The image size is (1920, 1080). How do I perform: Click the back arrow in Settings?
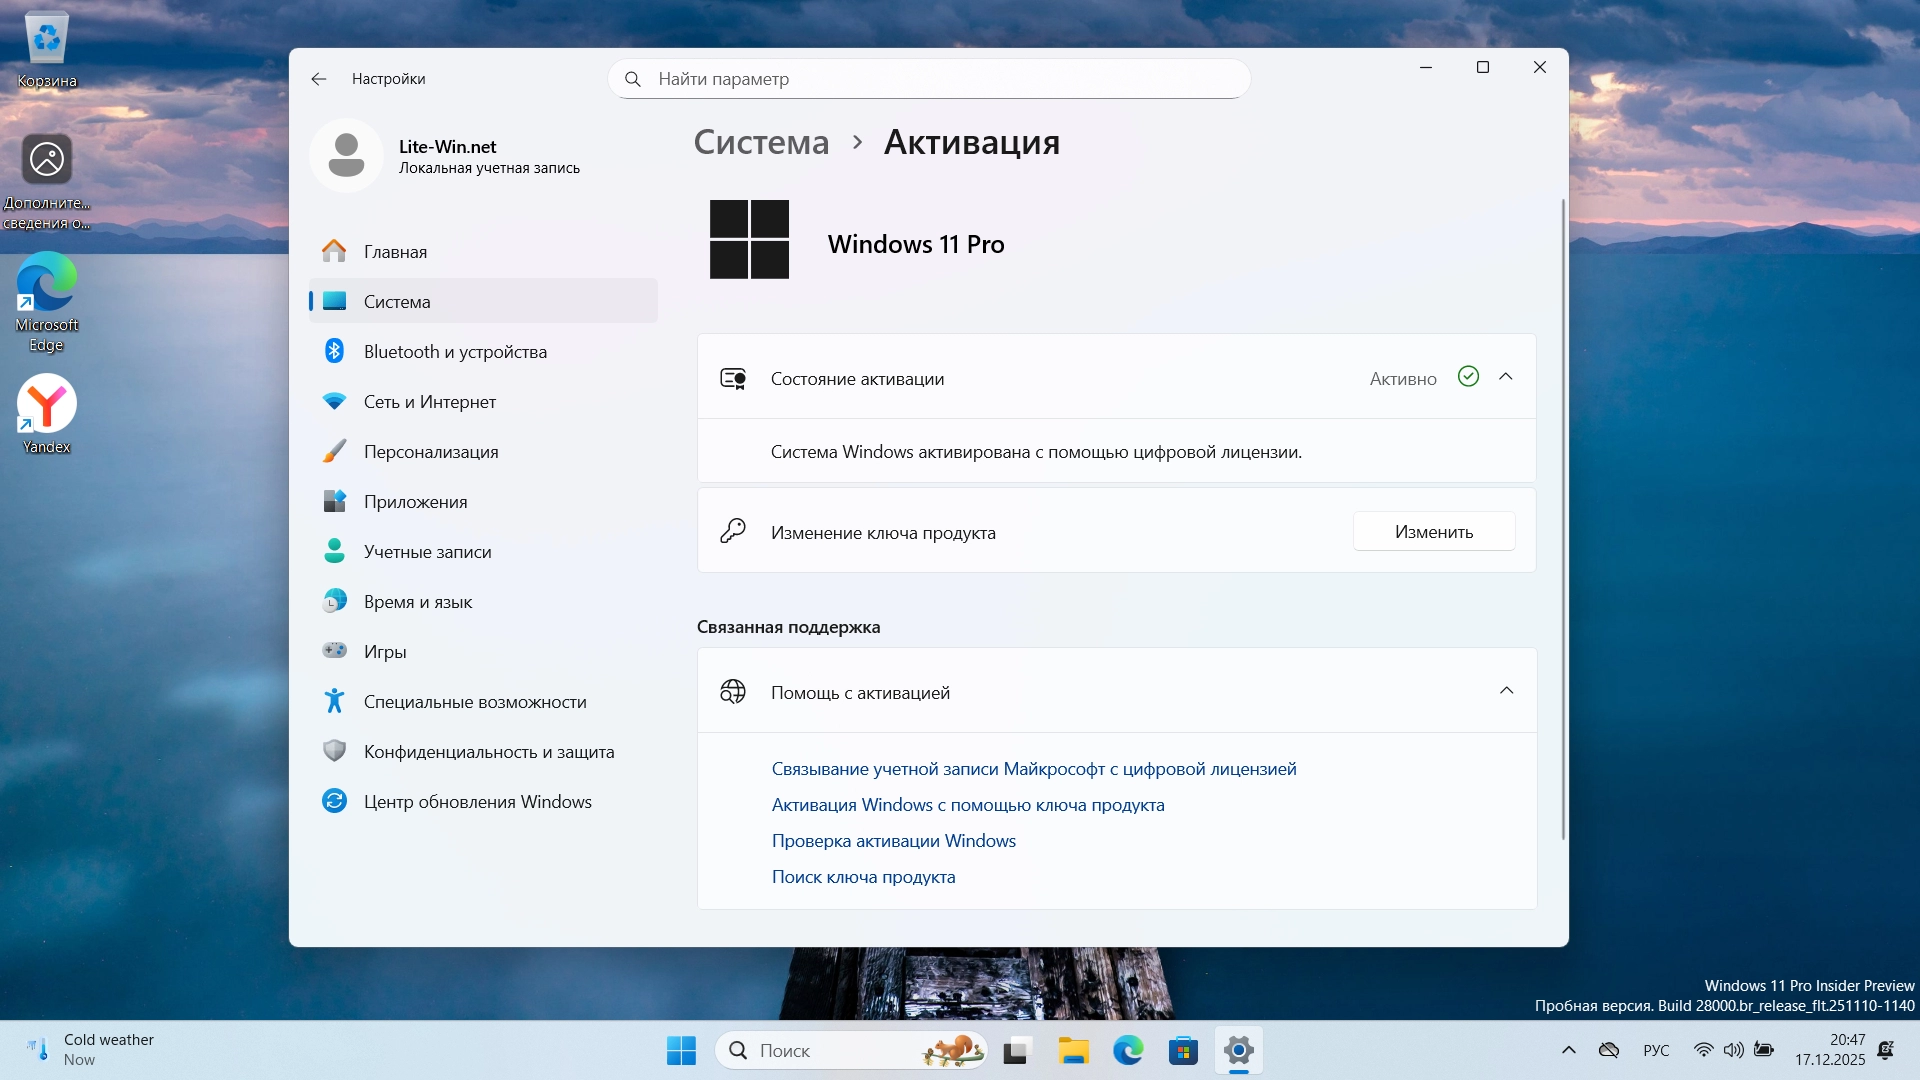click(319, 79)
